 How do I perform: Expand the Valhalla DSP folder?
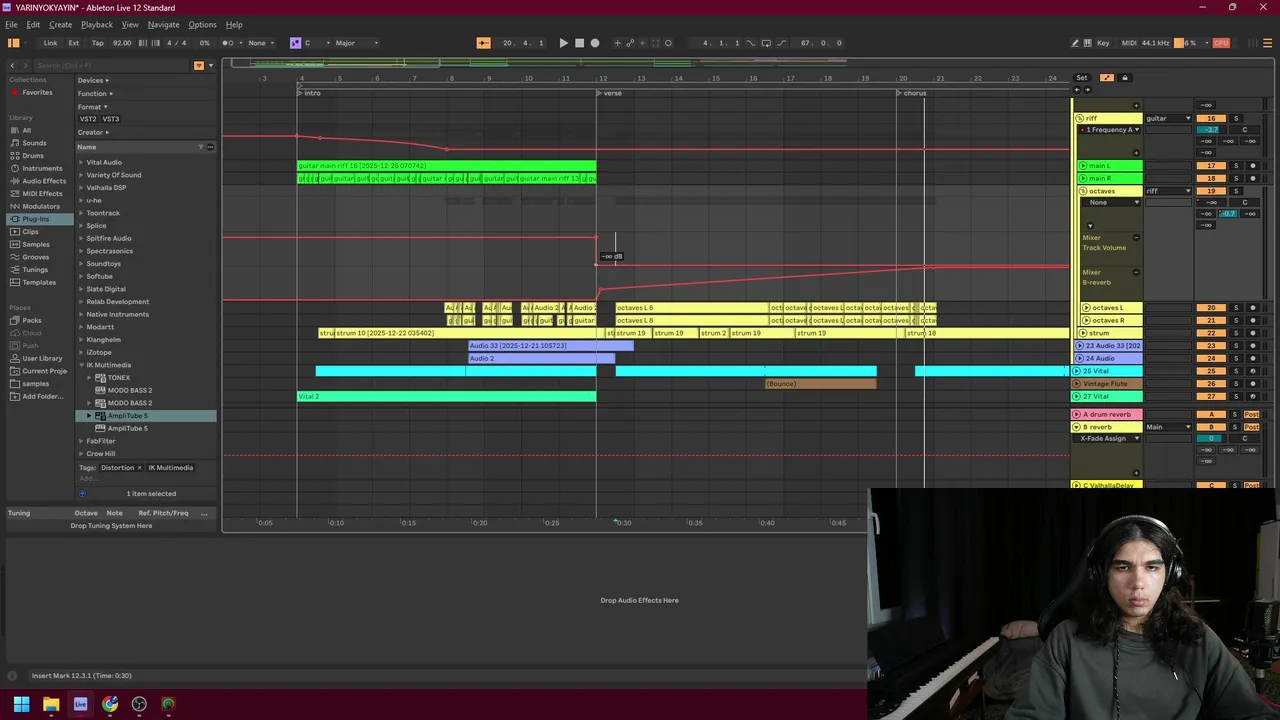click(x=81, y=188)
